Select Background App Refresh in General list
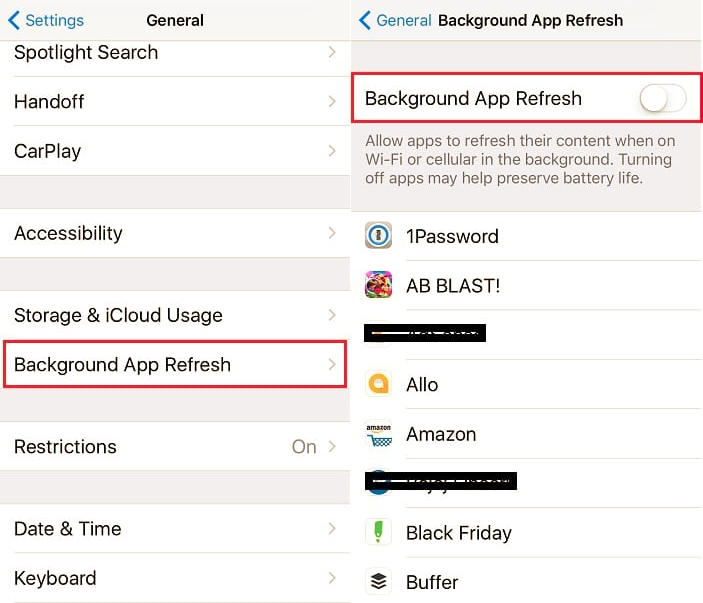The width and height of the screenshot is (703, 603). click(x=175, y=364)
